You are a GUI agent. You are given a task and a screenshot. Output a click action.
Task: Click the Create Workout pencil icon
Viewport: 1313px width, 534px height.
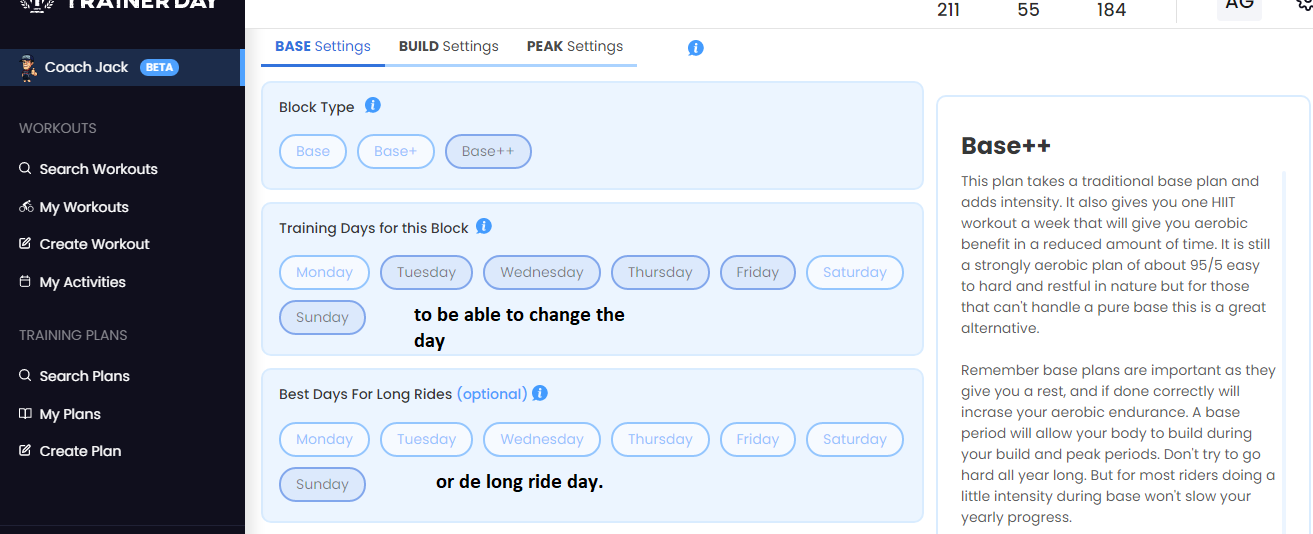pos(26,244)
